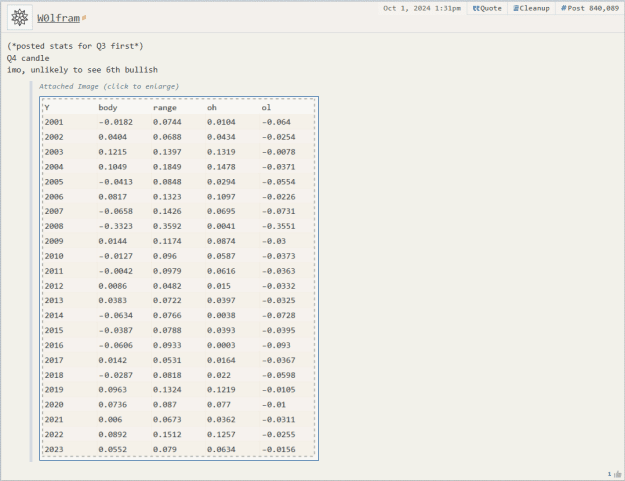
Task: Click the range value 0.1512
Action: point(167,435)
